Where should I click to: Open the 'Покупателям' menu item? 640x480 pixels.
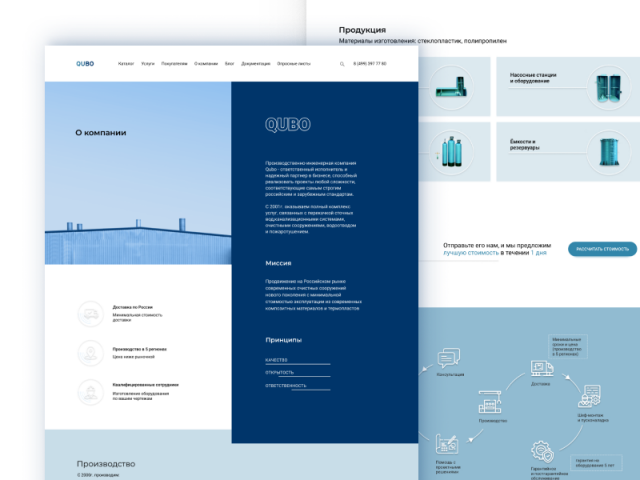pyautogui.click(x=174, y=64)
